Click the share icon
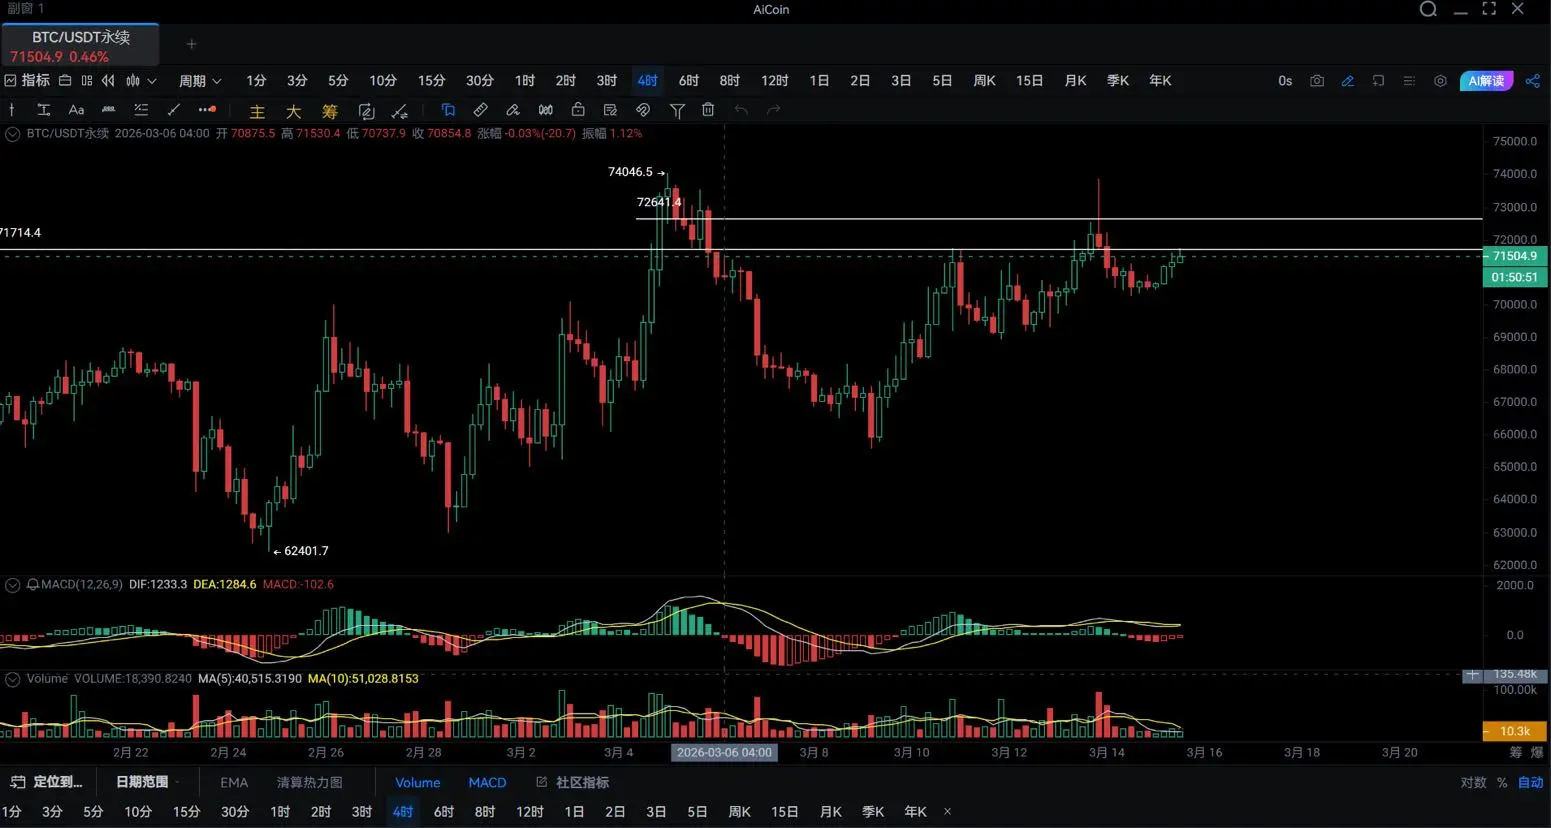This screenshot has width=1551, height=828. (1533, 81)
